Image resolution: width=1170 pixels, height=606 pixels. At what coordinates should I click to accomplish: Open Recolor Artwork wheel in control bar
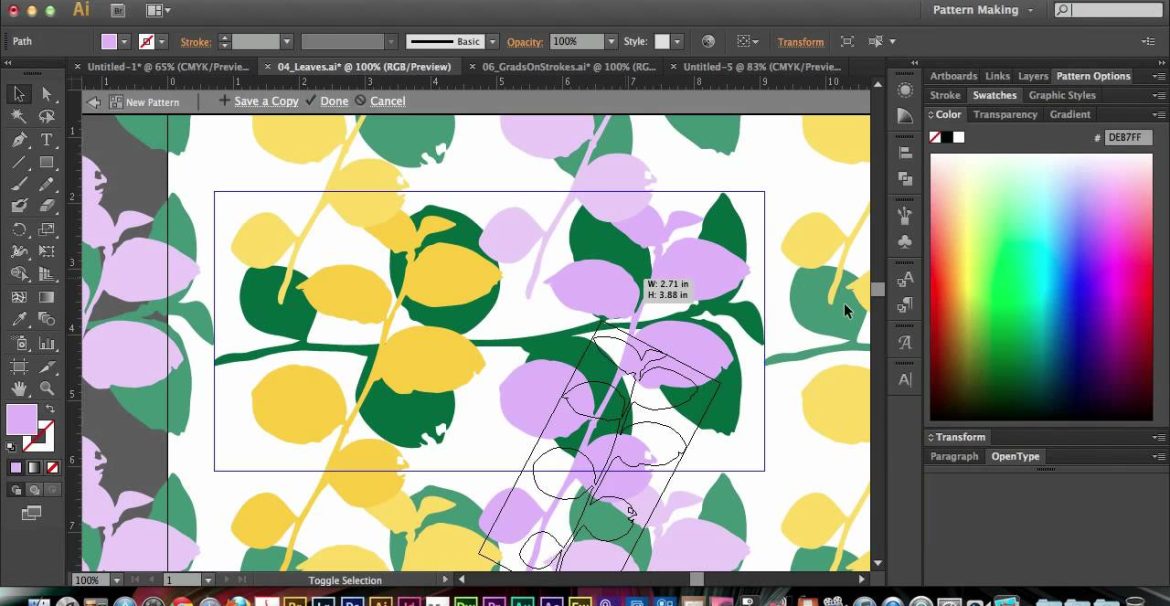708,41
